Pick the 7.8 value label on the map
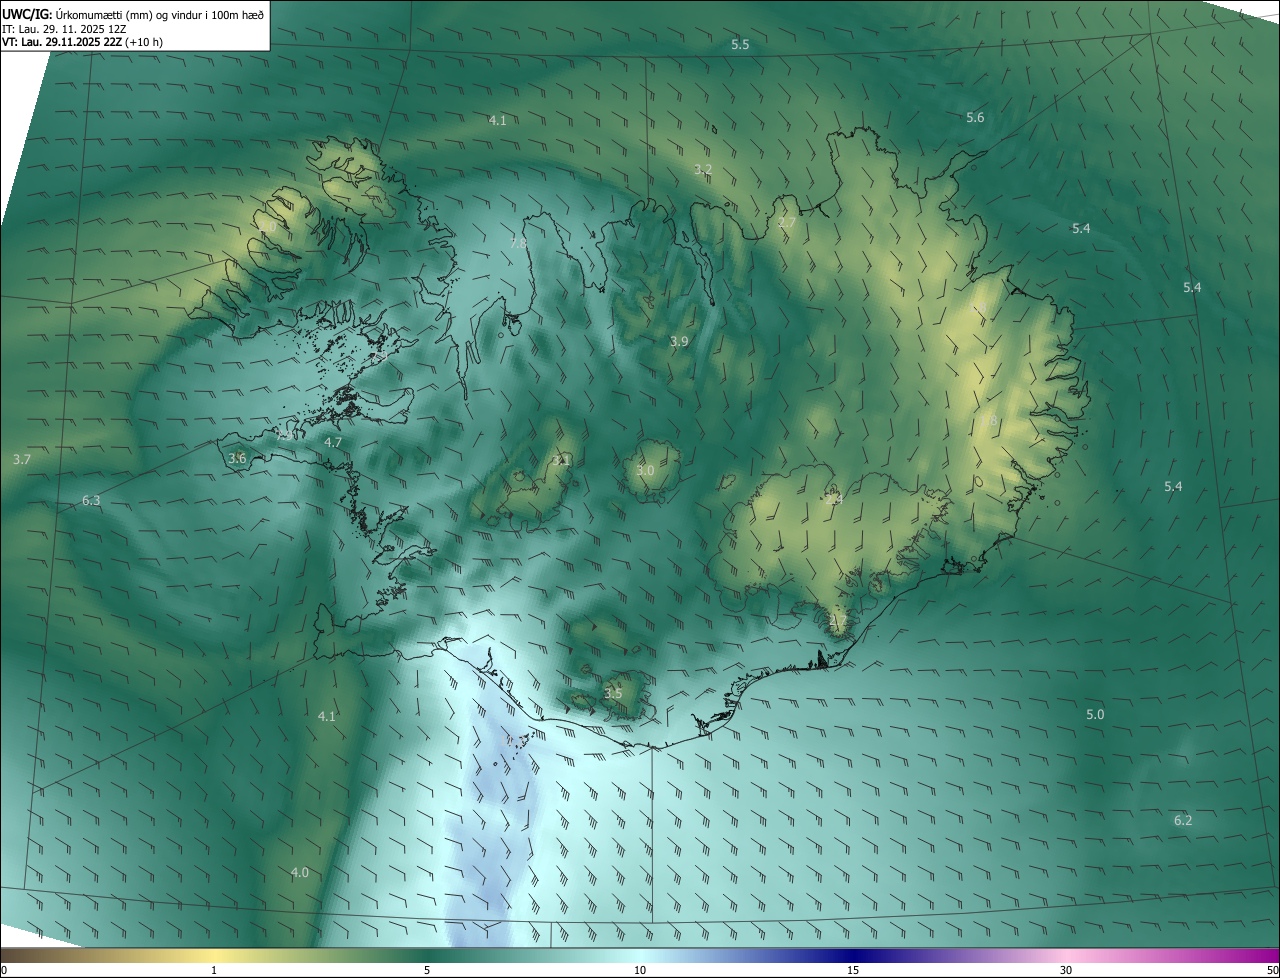This screenshot has height=978, width=1280. pos(518,243)
